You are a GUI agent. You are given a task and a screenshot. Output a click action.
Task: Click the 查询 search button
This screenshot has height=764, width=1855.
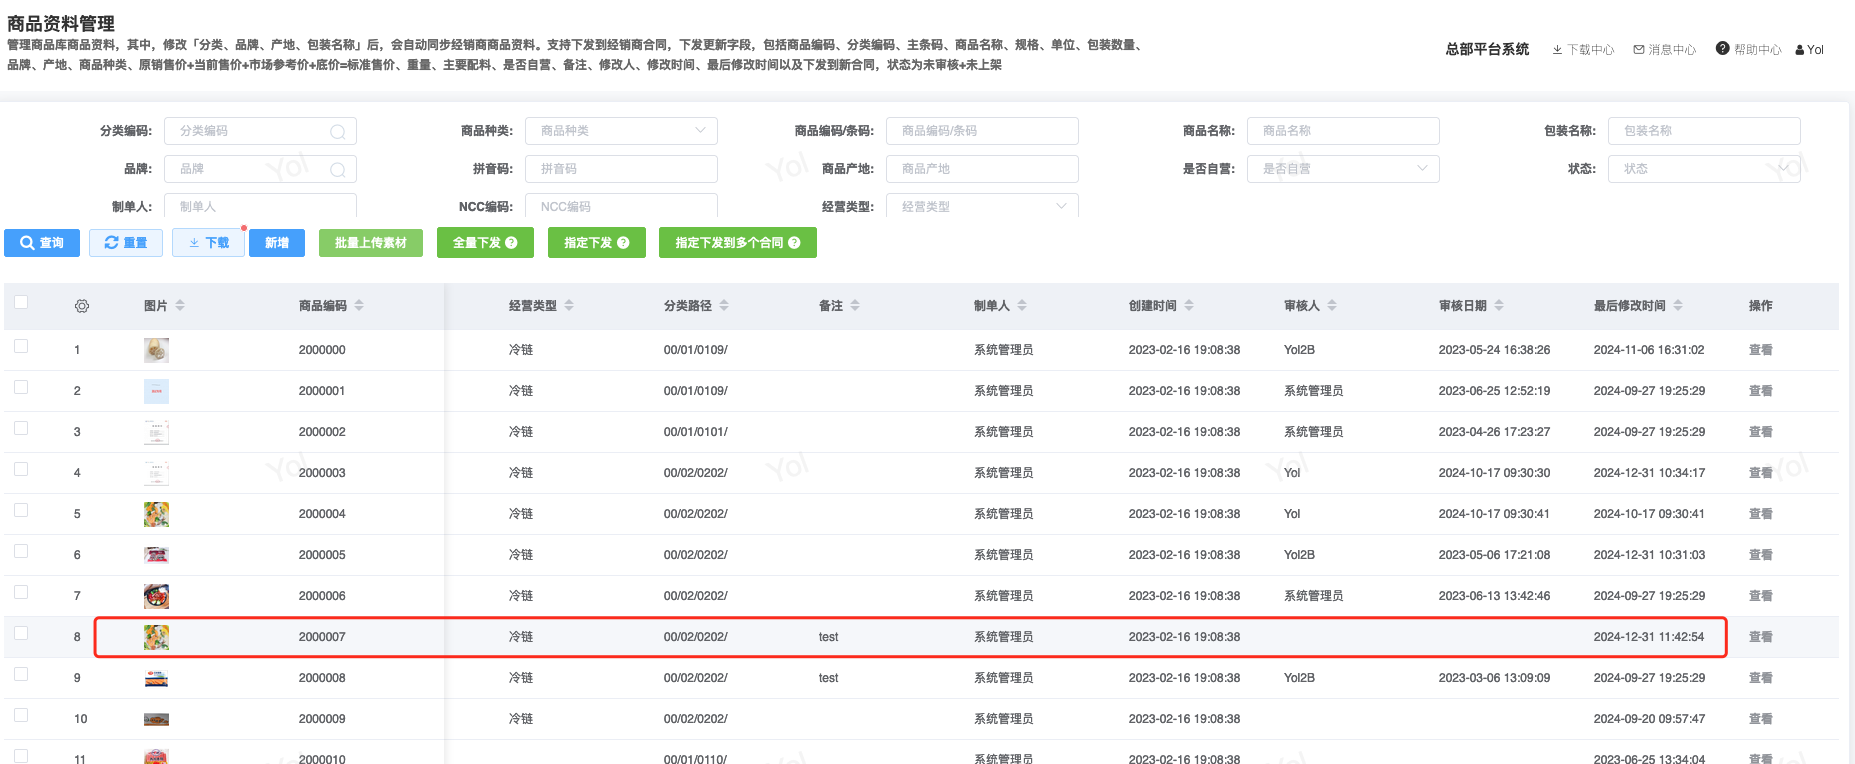tap(42, 243)
